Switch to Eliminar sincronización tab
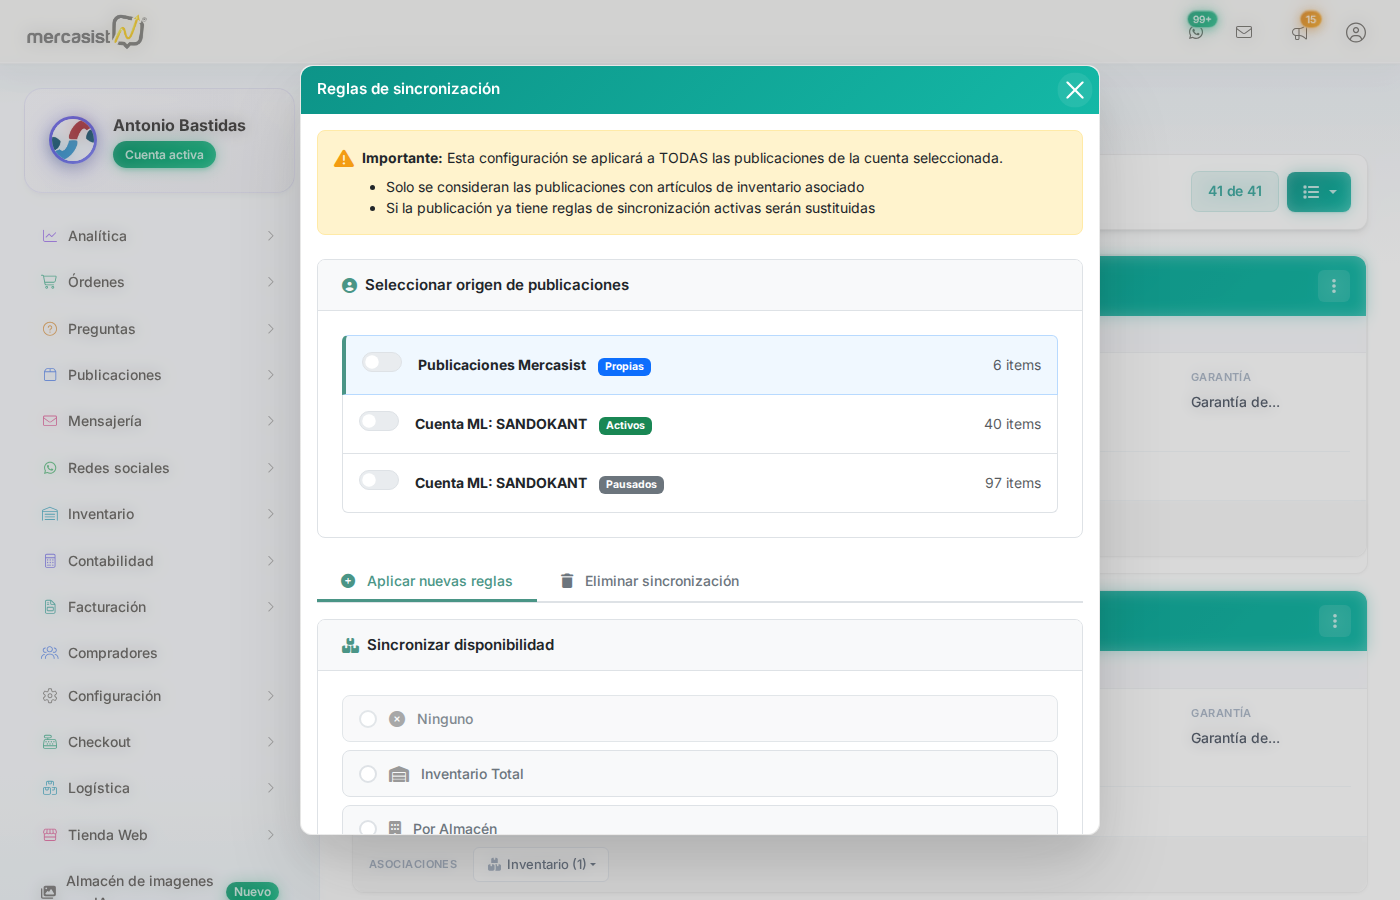 [650, 581]
